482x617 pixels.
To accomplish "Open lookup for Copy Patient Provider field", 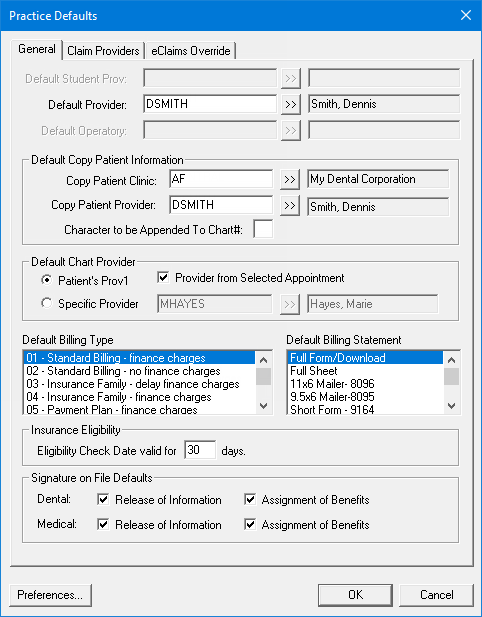I will (x=290, y=205).
